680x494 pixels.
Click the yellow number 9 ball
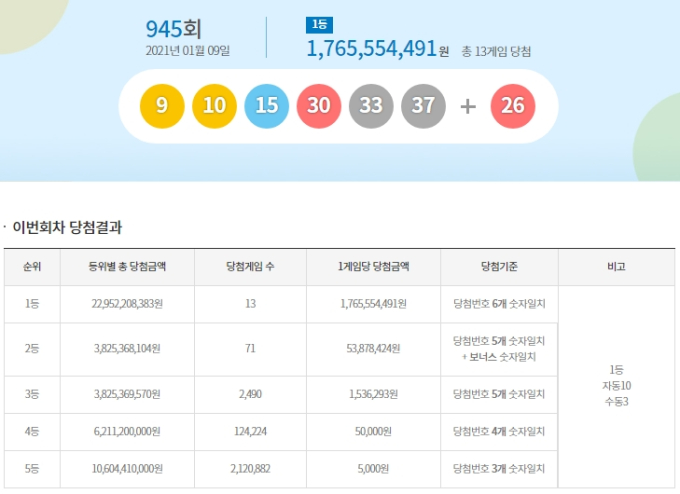pos(162,106)
